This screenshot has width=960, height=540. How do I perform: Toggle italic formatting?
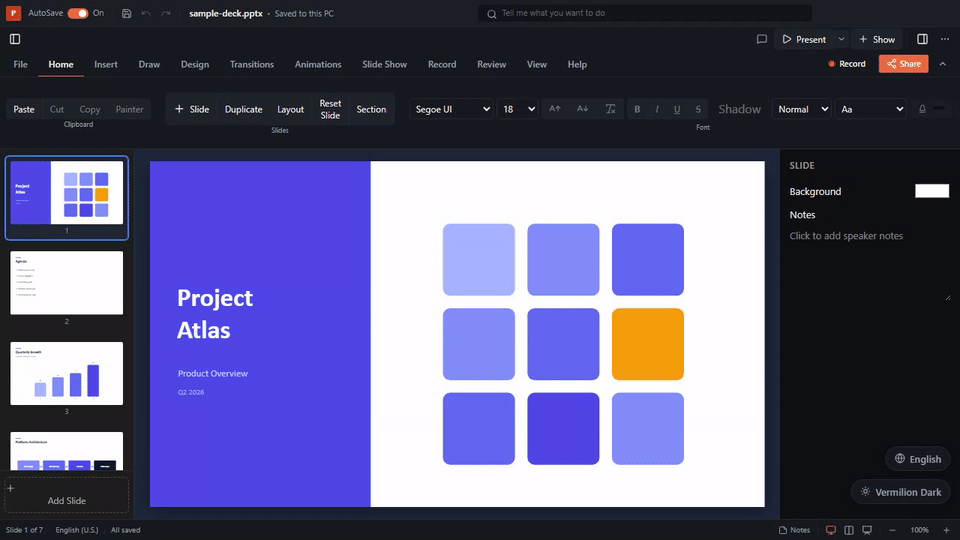click(657, 109)
